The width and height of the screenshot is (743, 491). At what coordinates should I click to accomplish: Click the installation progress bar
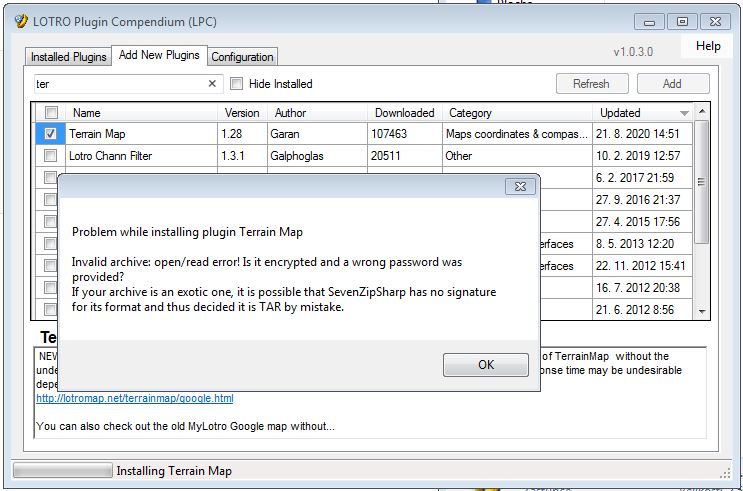click(63, 471)
